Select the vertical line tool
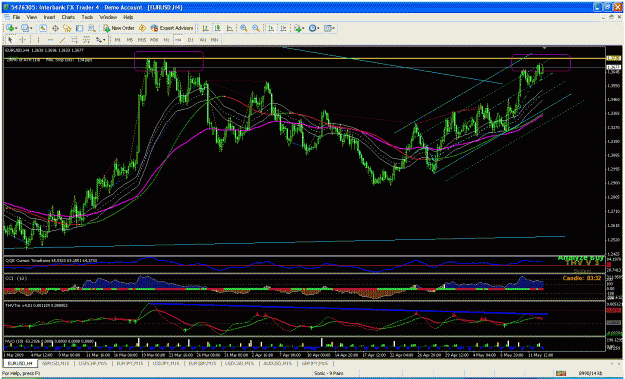This screenshot has width=625, height=379. [38, 40]
